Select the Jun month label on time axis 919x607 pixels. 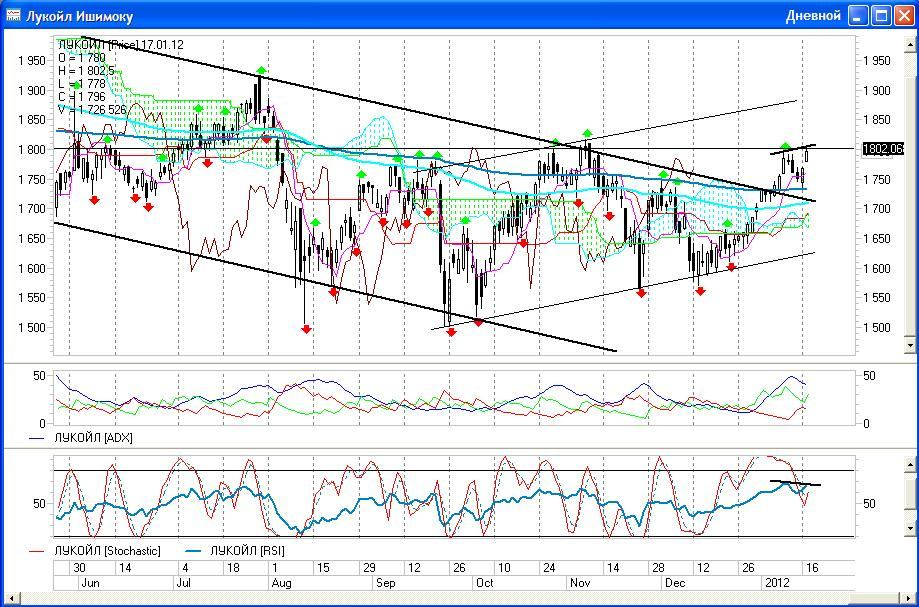[x=90, y=583]
